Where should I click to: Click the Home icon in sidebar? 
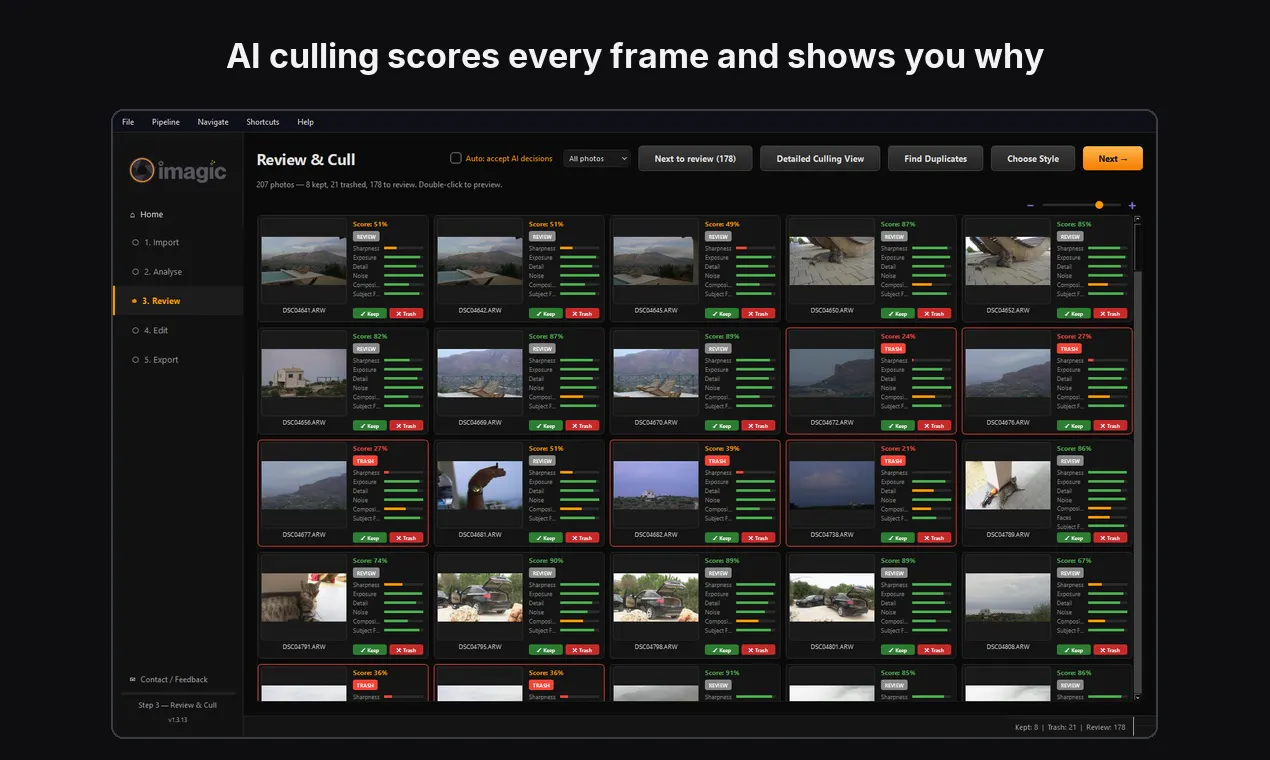tap(133, 215)
